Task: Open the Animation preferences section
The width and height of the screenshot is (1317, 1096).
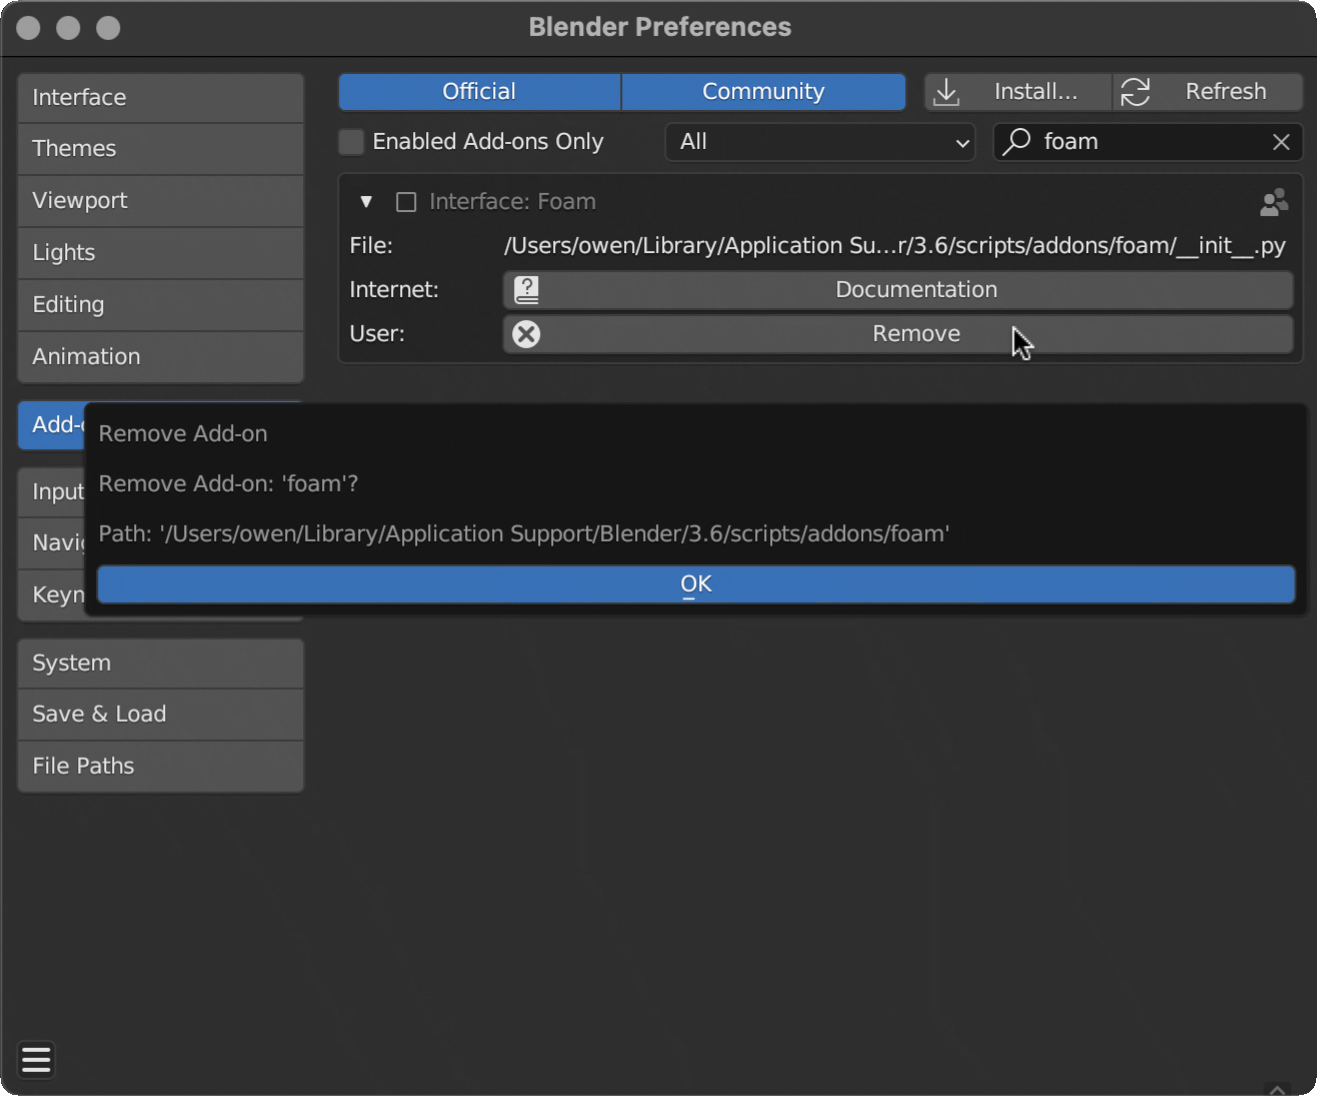Action: (160, 357)
